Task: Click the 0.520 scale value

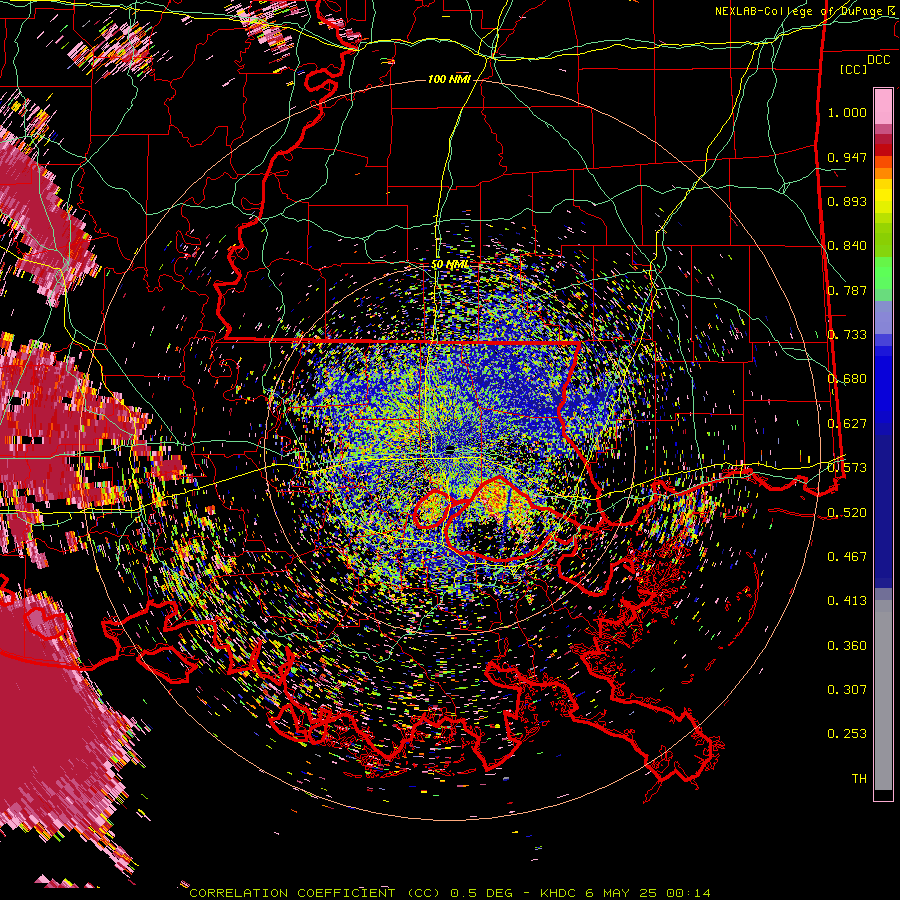Action: point(847,513)
